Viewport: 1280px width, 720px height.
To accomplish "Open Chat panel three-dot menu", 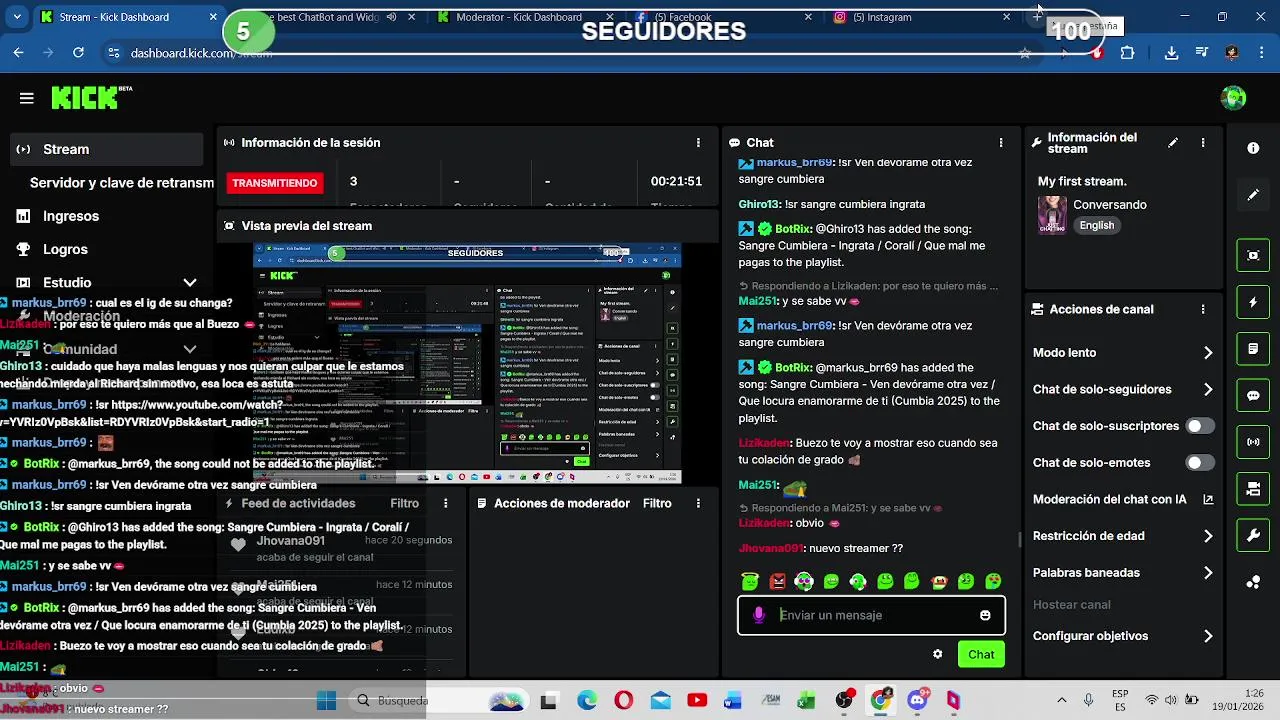I will [1001, 143].
